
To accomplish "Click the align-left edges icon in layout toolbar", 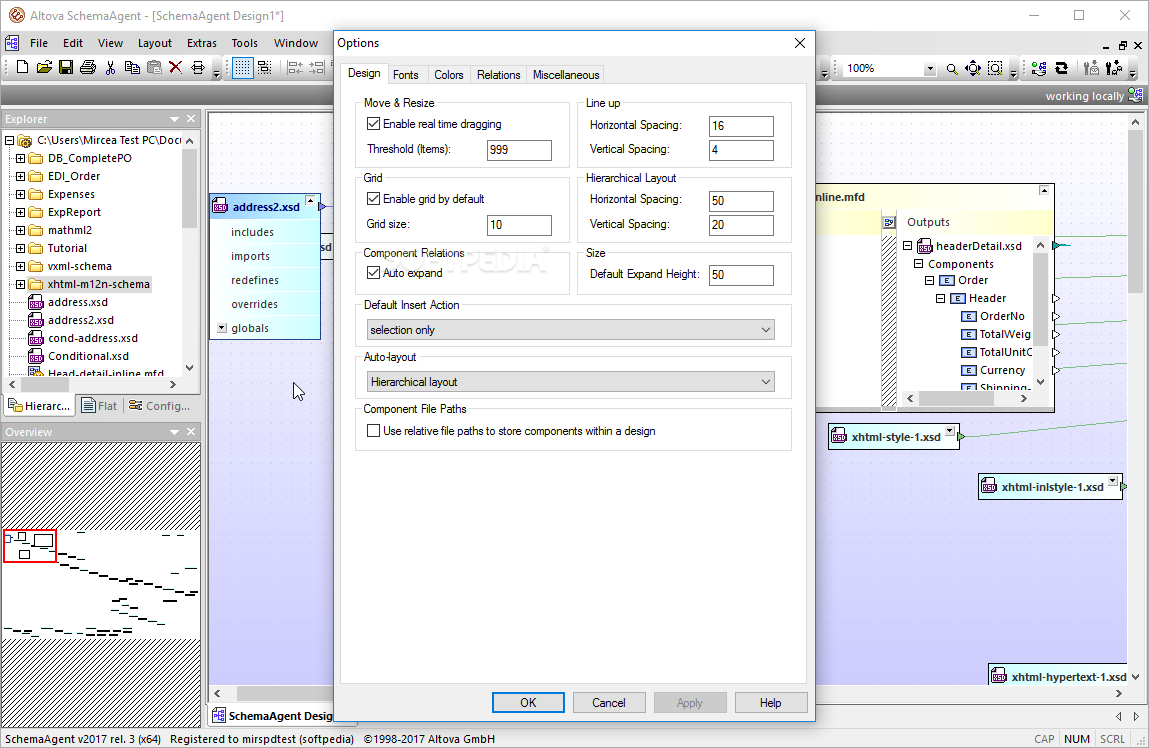I will click(x=295, y=68).
